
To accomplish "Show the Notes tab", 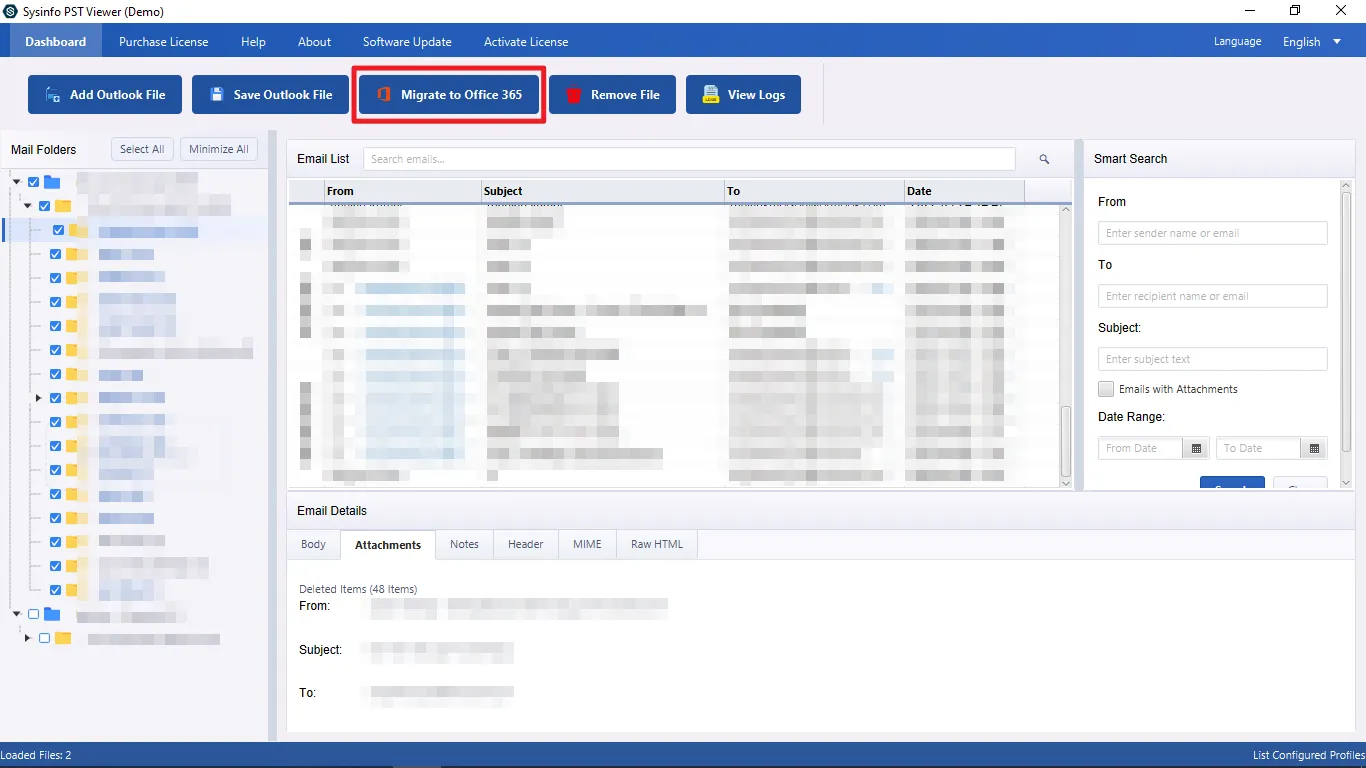I will pos(464,544).
